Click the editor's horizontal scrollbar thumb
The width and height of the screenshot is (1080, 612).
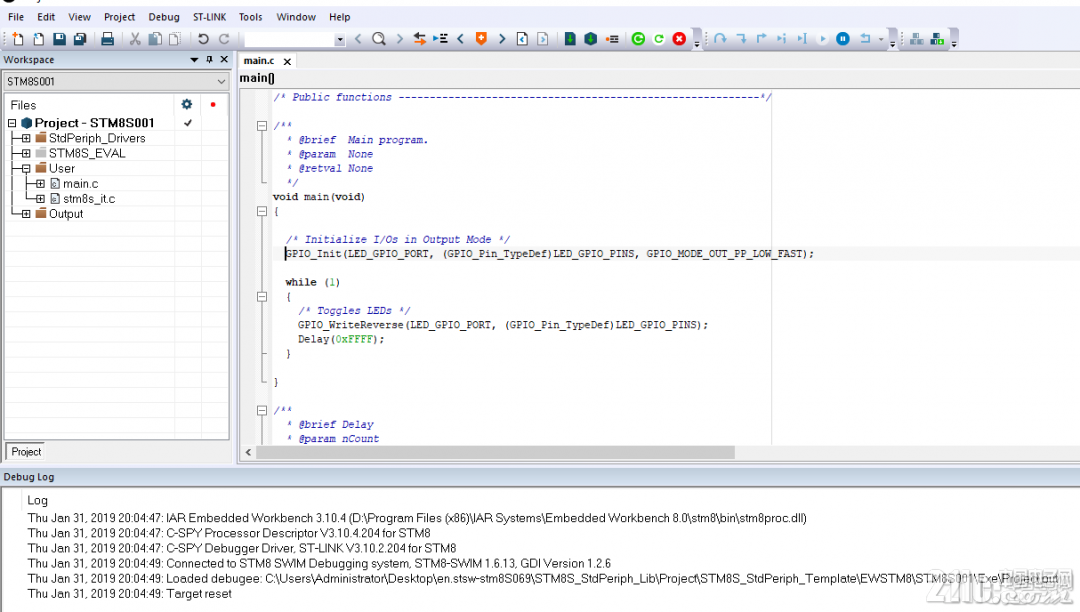495,452
